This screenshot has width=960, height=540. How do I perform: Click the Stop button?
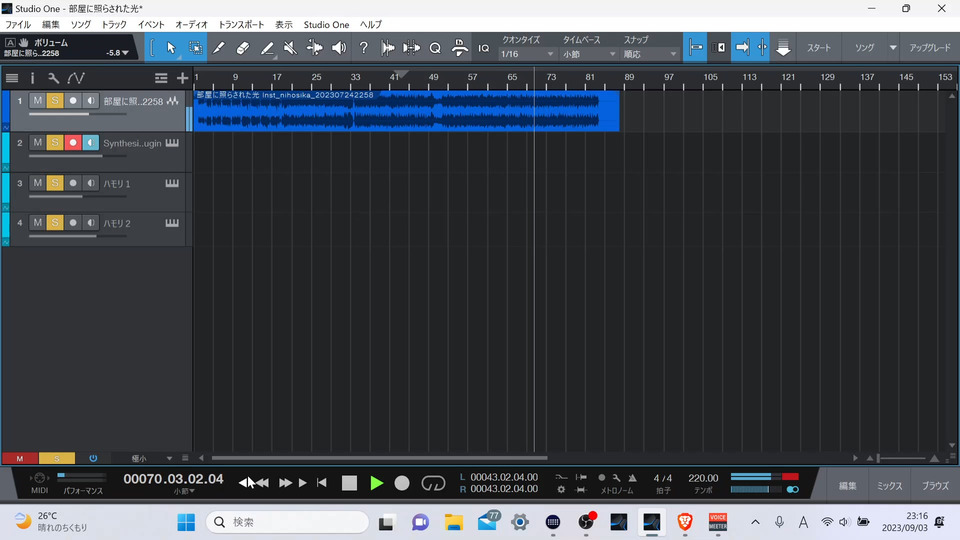[x=349, y=483]
